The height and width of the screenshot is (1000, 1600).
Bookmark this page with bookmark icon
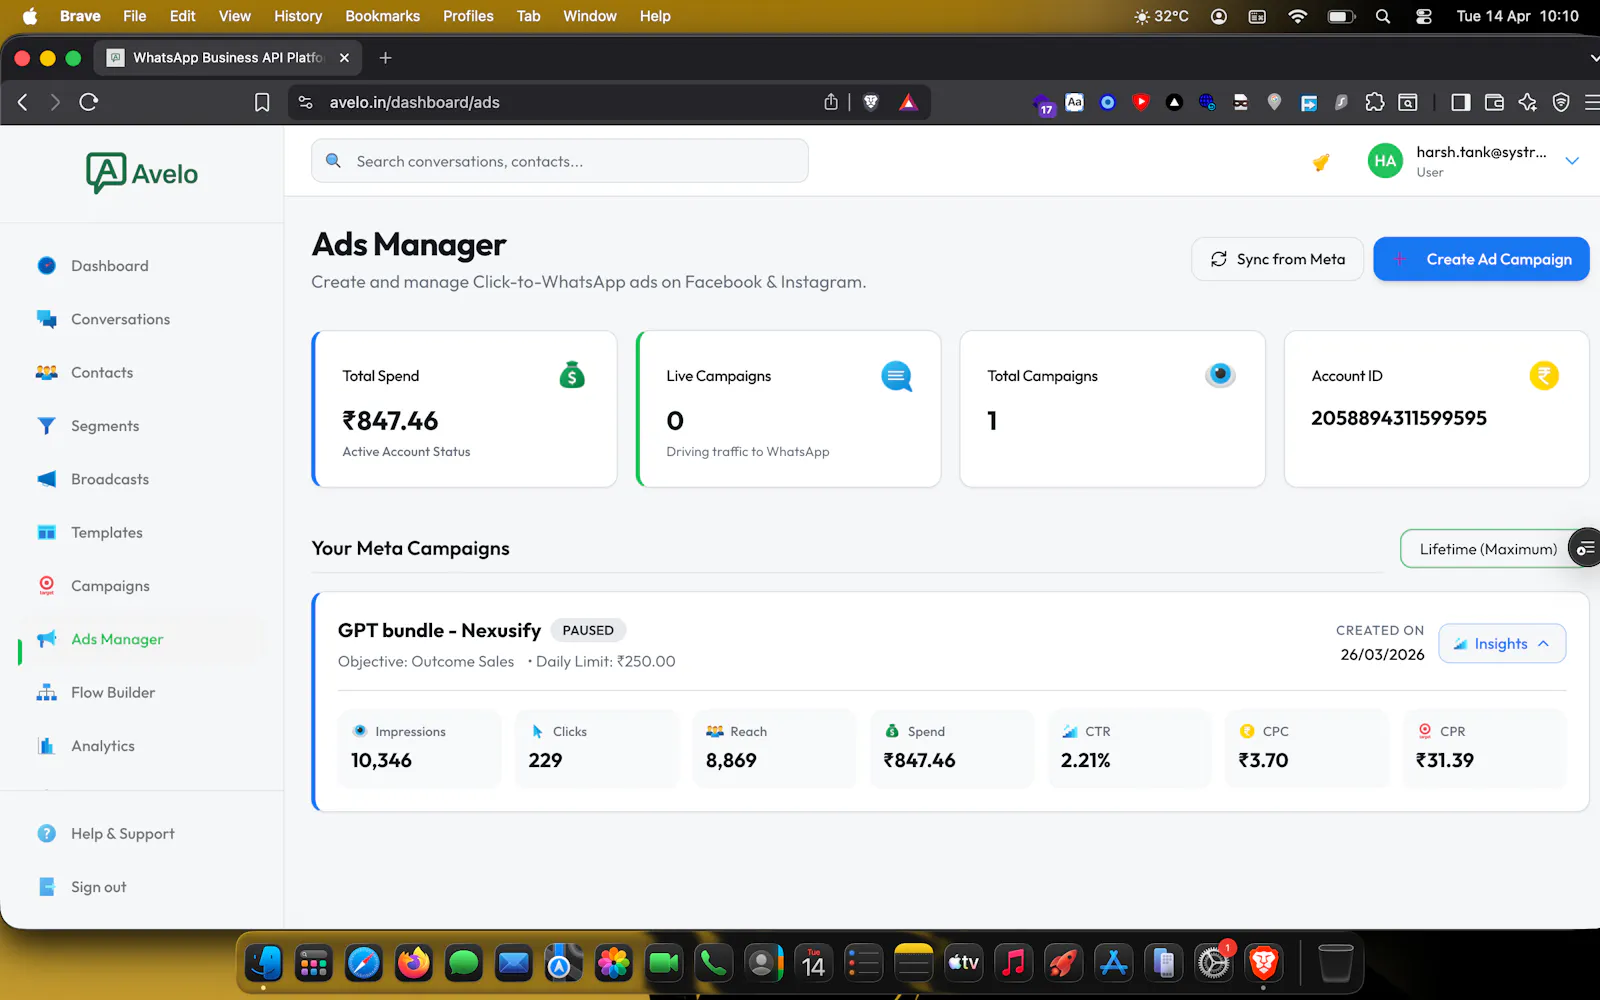click(x=262, y=102)
